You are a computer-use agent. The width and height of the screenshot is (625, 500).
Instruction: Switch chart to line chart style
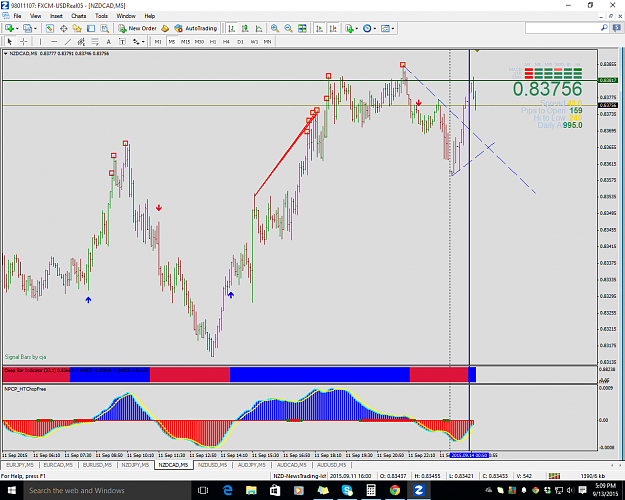point(259,28)
